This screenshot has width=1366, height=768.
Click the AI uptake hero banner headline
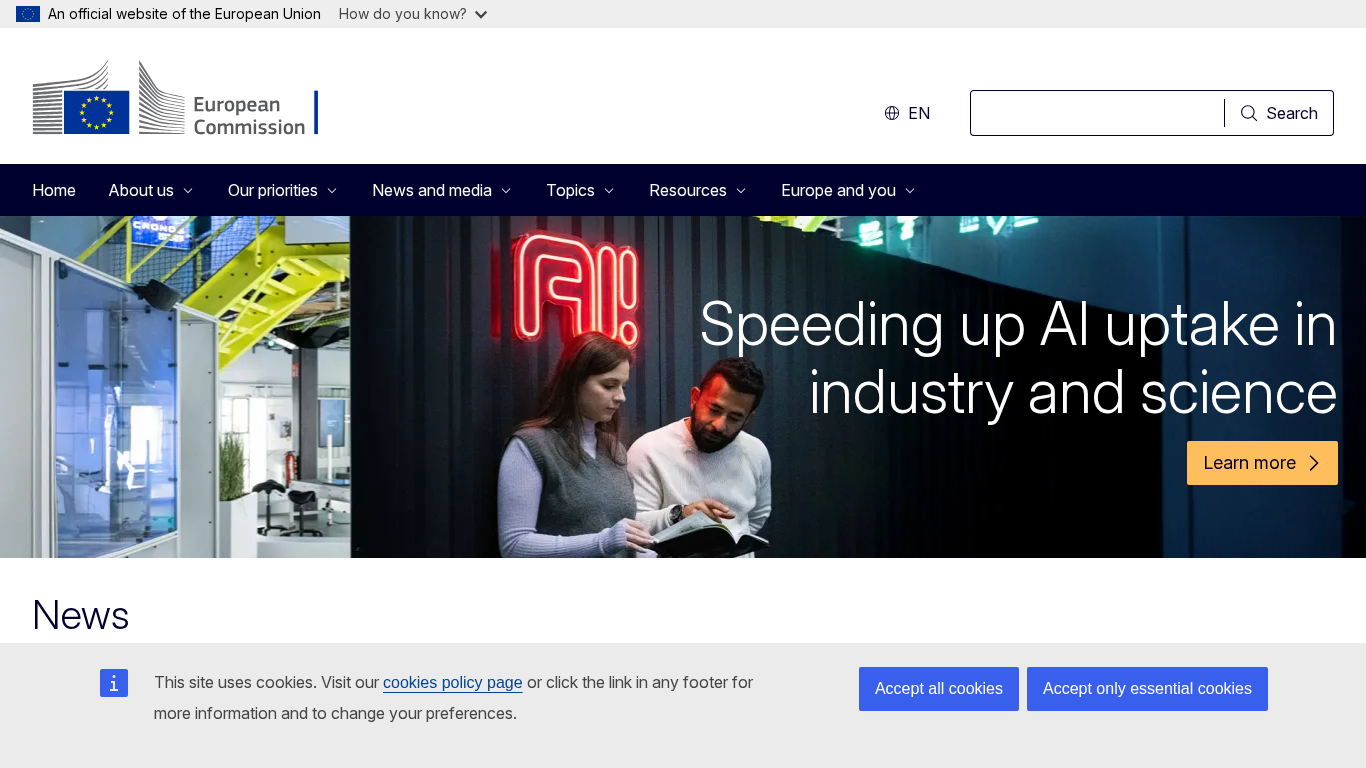1017,358
